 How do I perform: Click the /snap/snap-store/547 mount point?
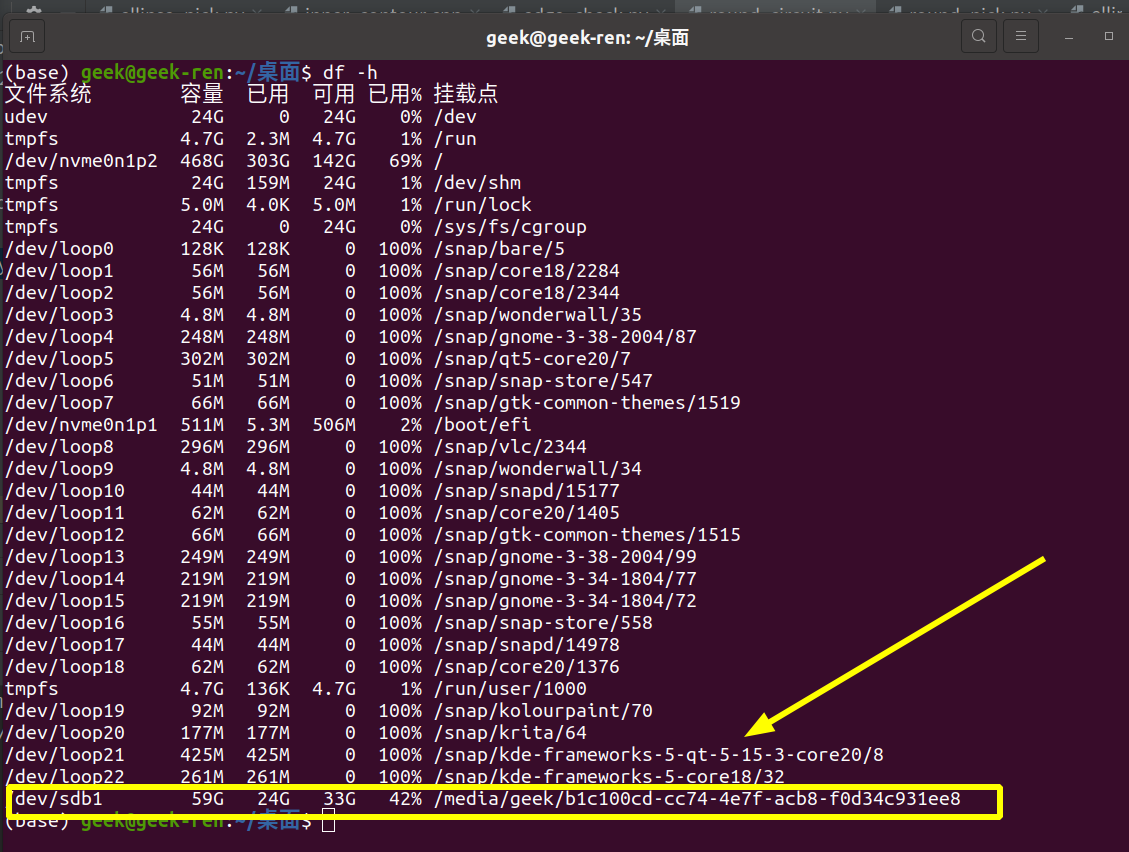pyautogui.click(x=543, y=380)
